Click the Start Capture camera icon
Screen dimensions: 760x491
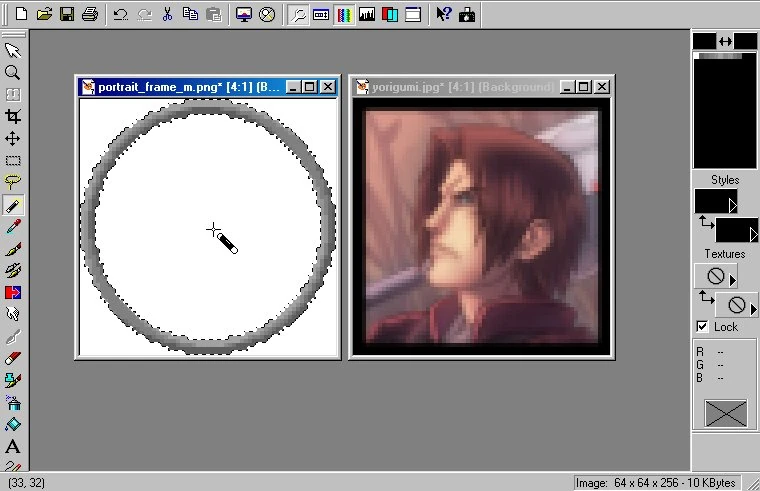click(x=467, y=14)
